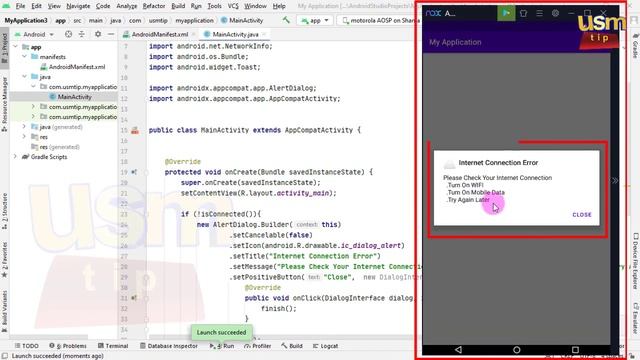Tap the Android home navigation button
Image resolution: width=640 pixels, height=360 pixels.
[517, 350]
